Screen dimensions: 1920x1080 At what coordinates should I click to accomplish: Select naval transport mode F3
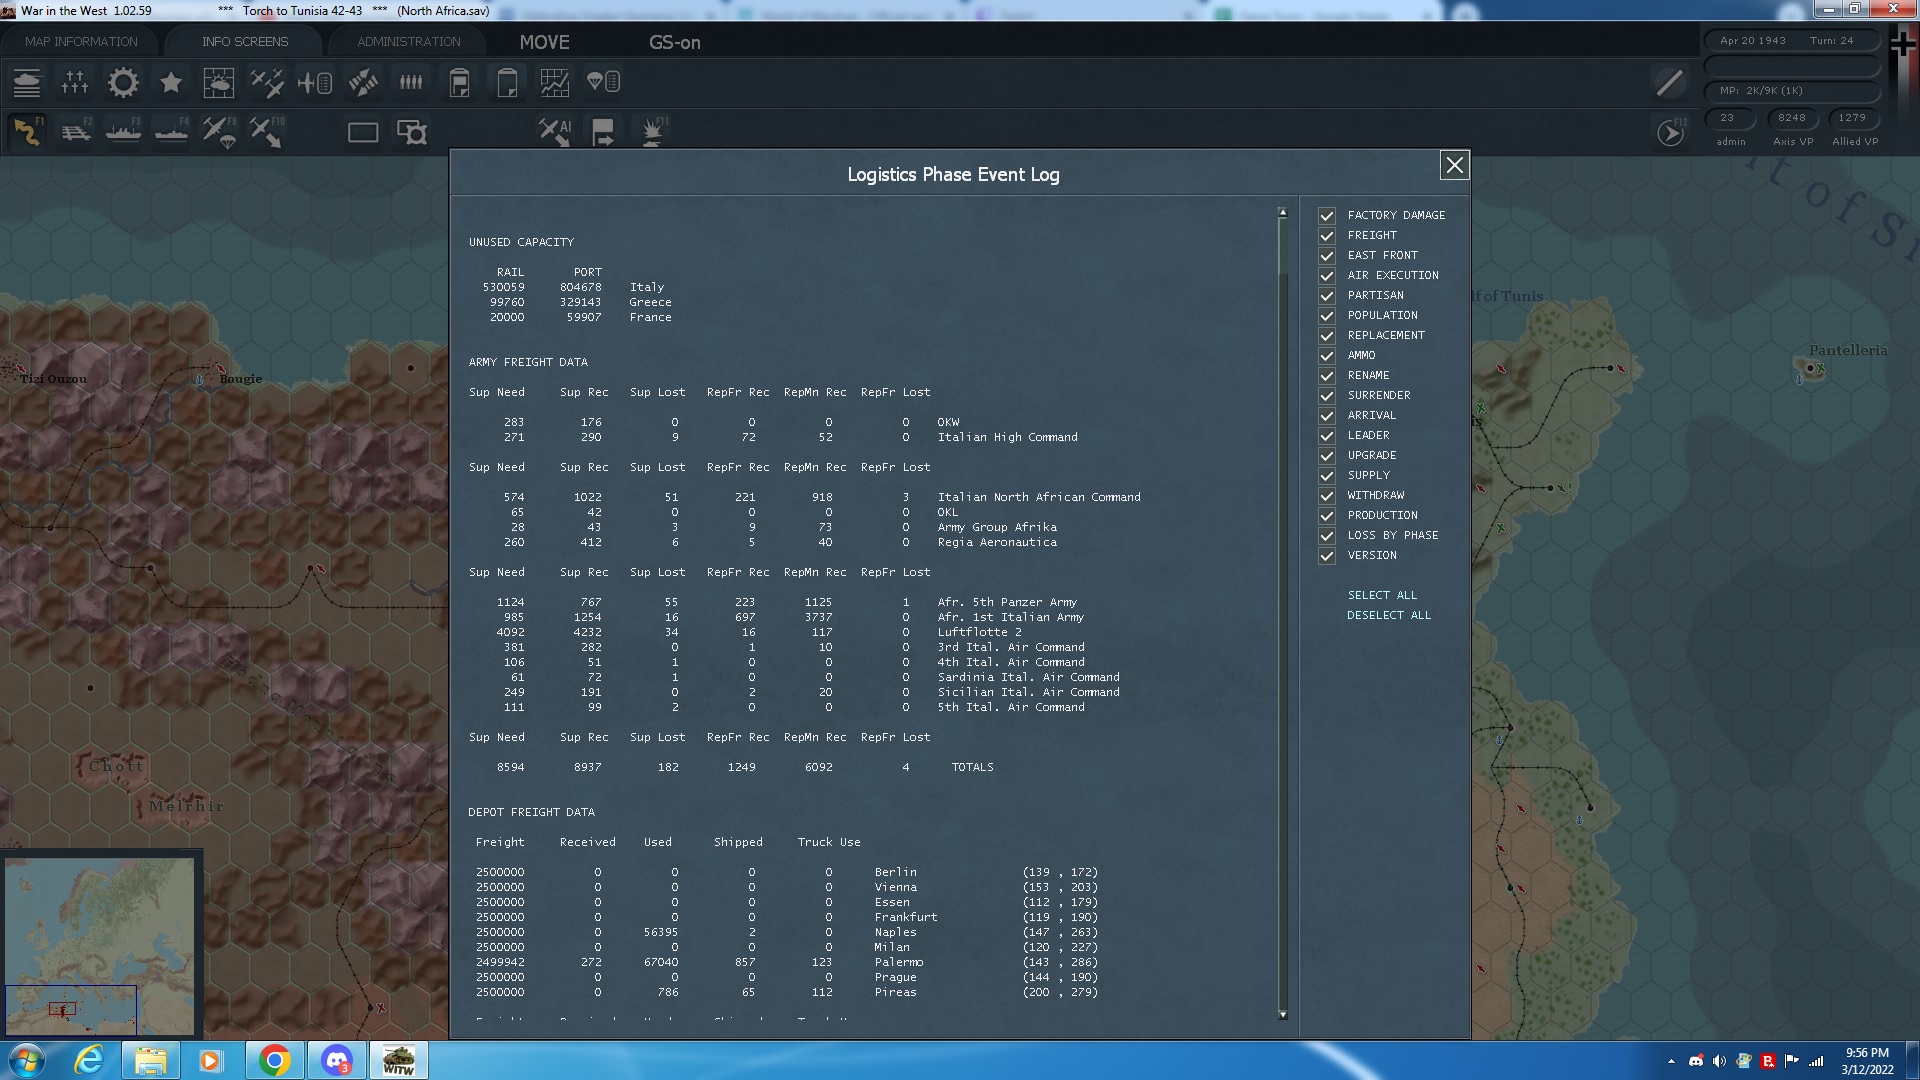123,132
